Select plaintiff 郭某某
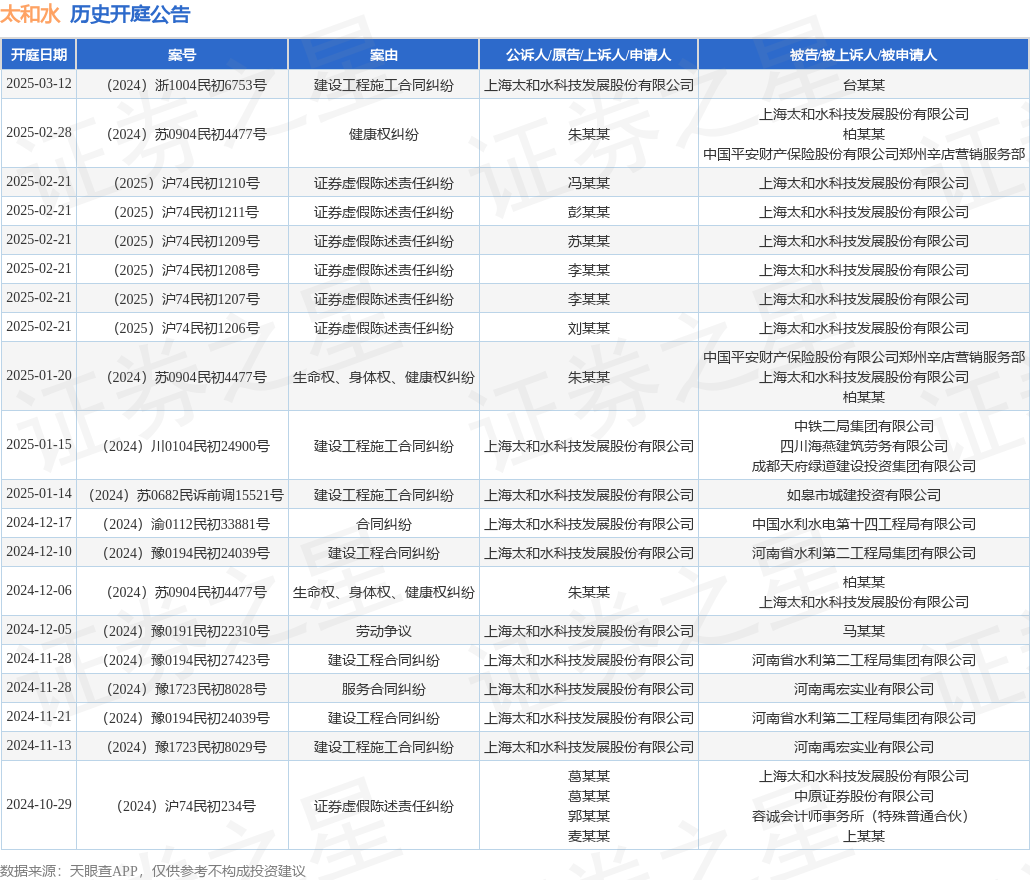This screenshot has width=1030, height=880. 589,816
